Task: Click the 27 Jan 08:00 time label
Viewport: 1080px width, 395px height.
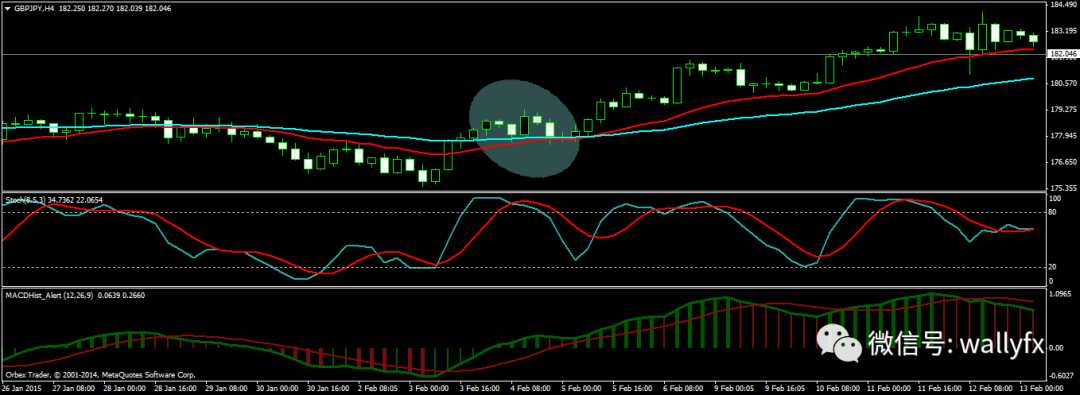Action: point(74,389)
